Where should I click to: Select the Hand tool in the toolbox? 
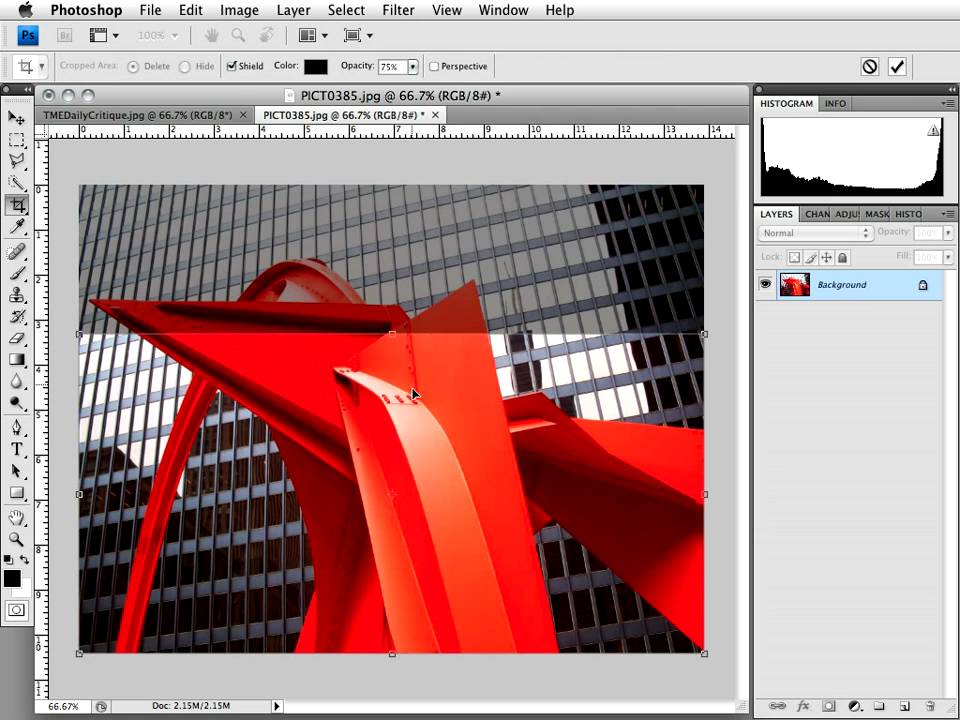[x=17, y=518]
